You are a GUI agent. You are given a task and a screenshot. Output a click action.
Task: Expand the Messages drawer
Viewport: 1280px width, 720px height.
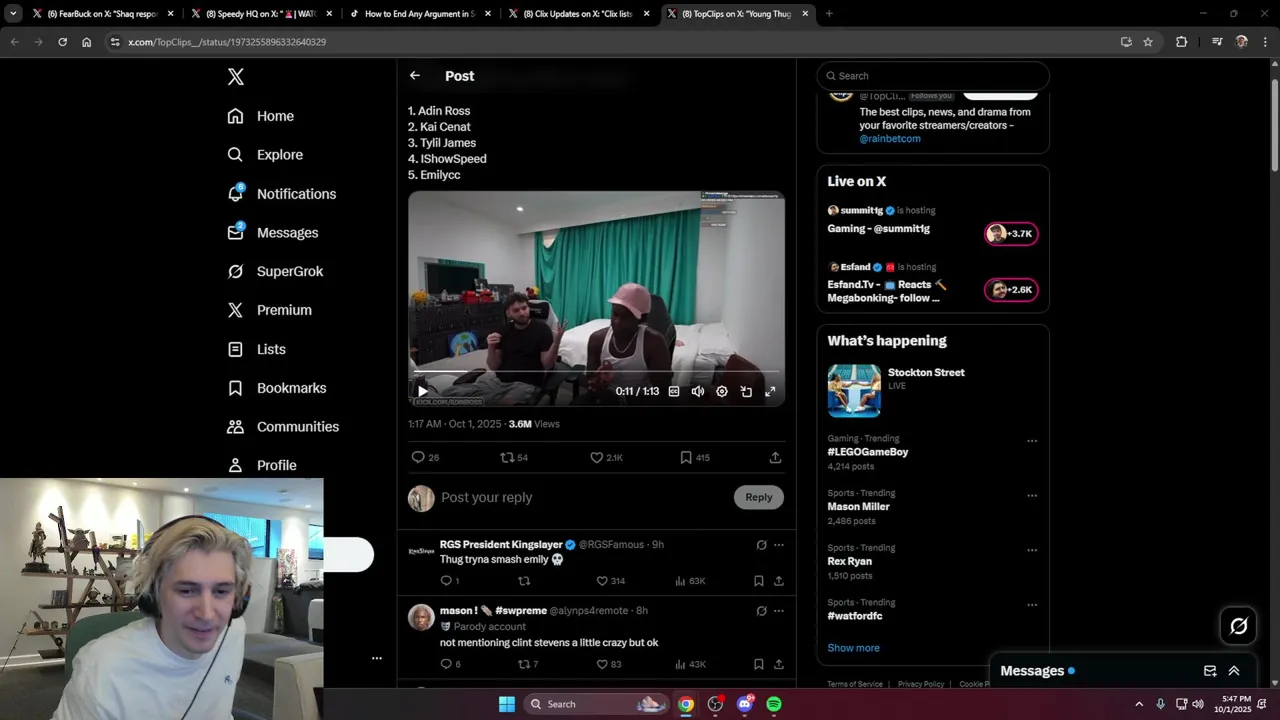click(x=1234, y=671)
